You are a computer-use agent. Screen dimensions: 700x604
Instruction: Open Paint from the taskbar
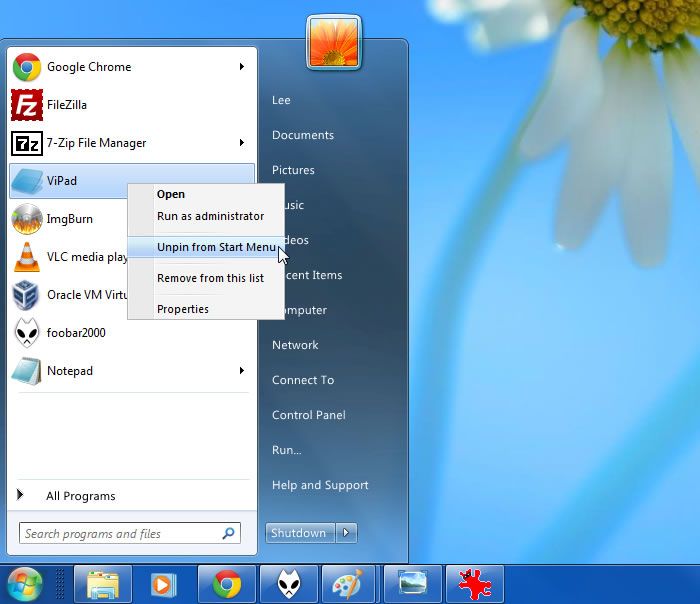pos(348,584)
